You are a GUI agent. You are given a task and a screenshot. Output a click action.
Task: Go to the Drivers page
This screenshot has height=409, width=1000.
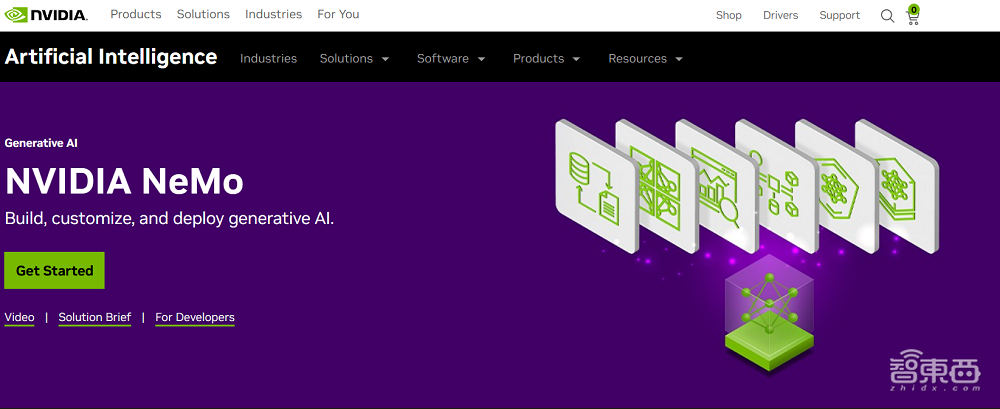780,16
